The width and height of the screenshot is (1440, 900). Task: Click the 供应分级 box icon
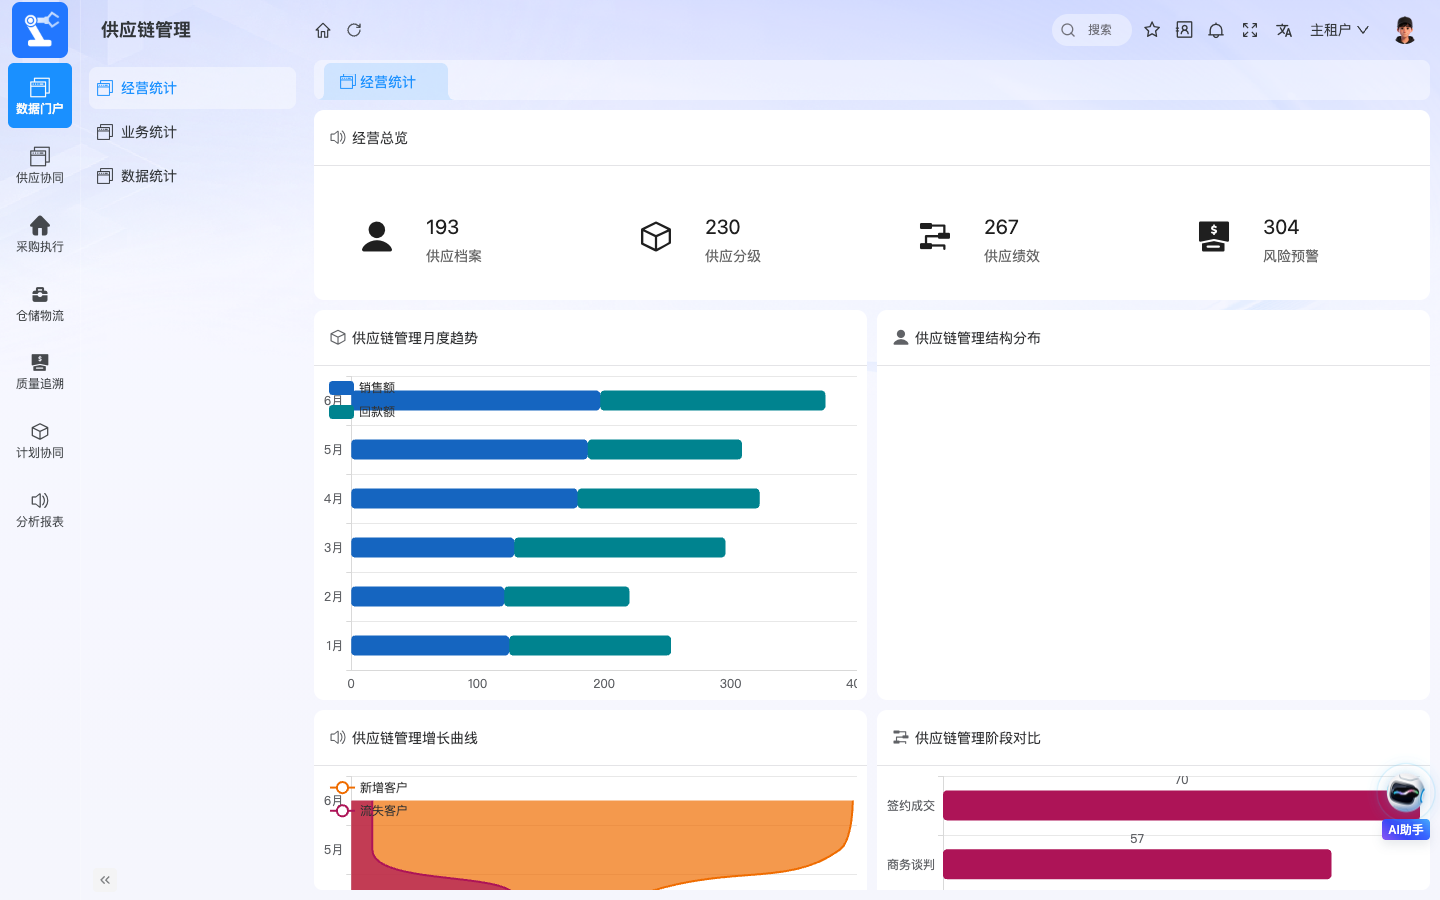[656, 236]
